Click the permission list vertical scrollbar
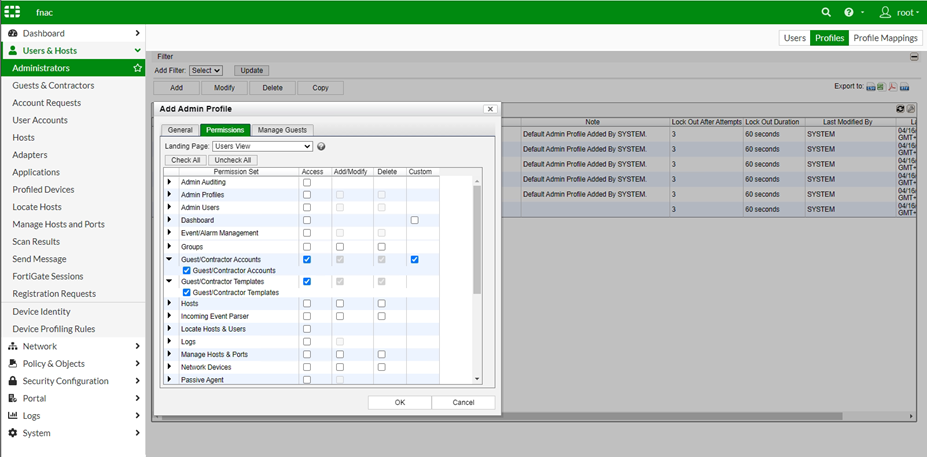Viewport: 927px width, 457px height. click(x=477, y=240)
